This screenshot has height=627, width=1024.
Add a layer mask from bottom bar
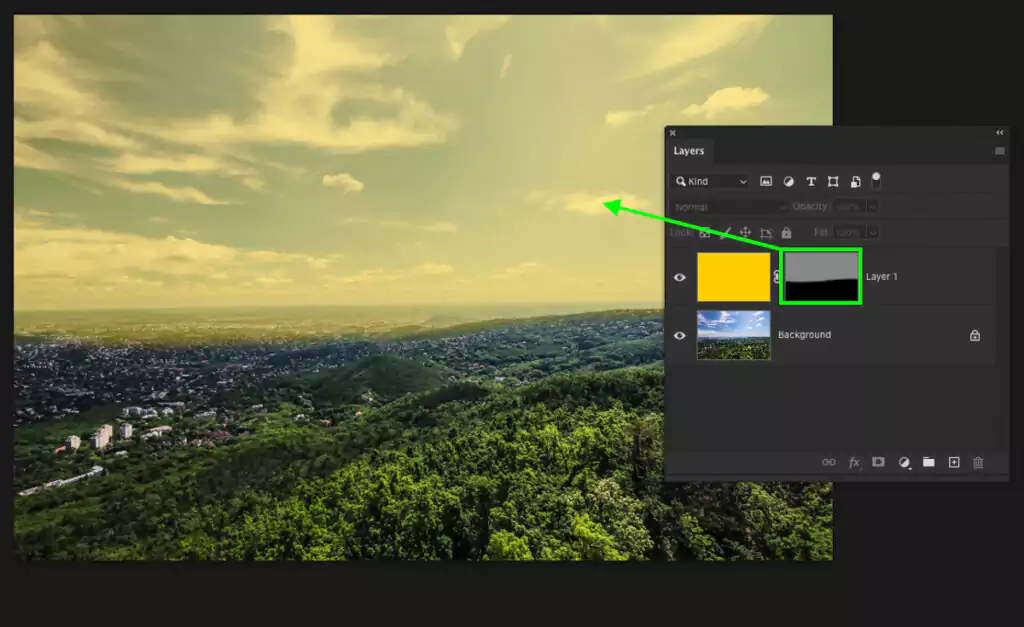click(x=878, y=462)
